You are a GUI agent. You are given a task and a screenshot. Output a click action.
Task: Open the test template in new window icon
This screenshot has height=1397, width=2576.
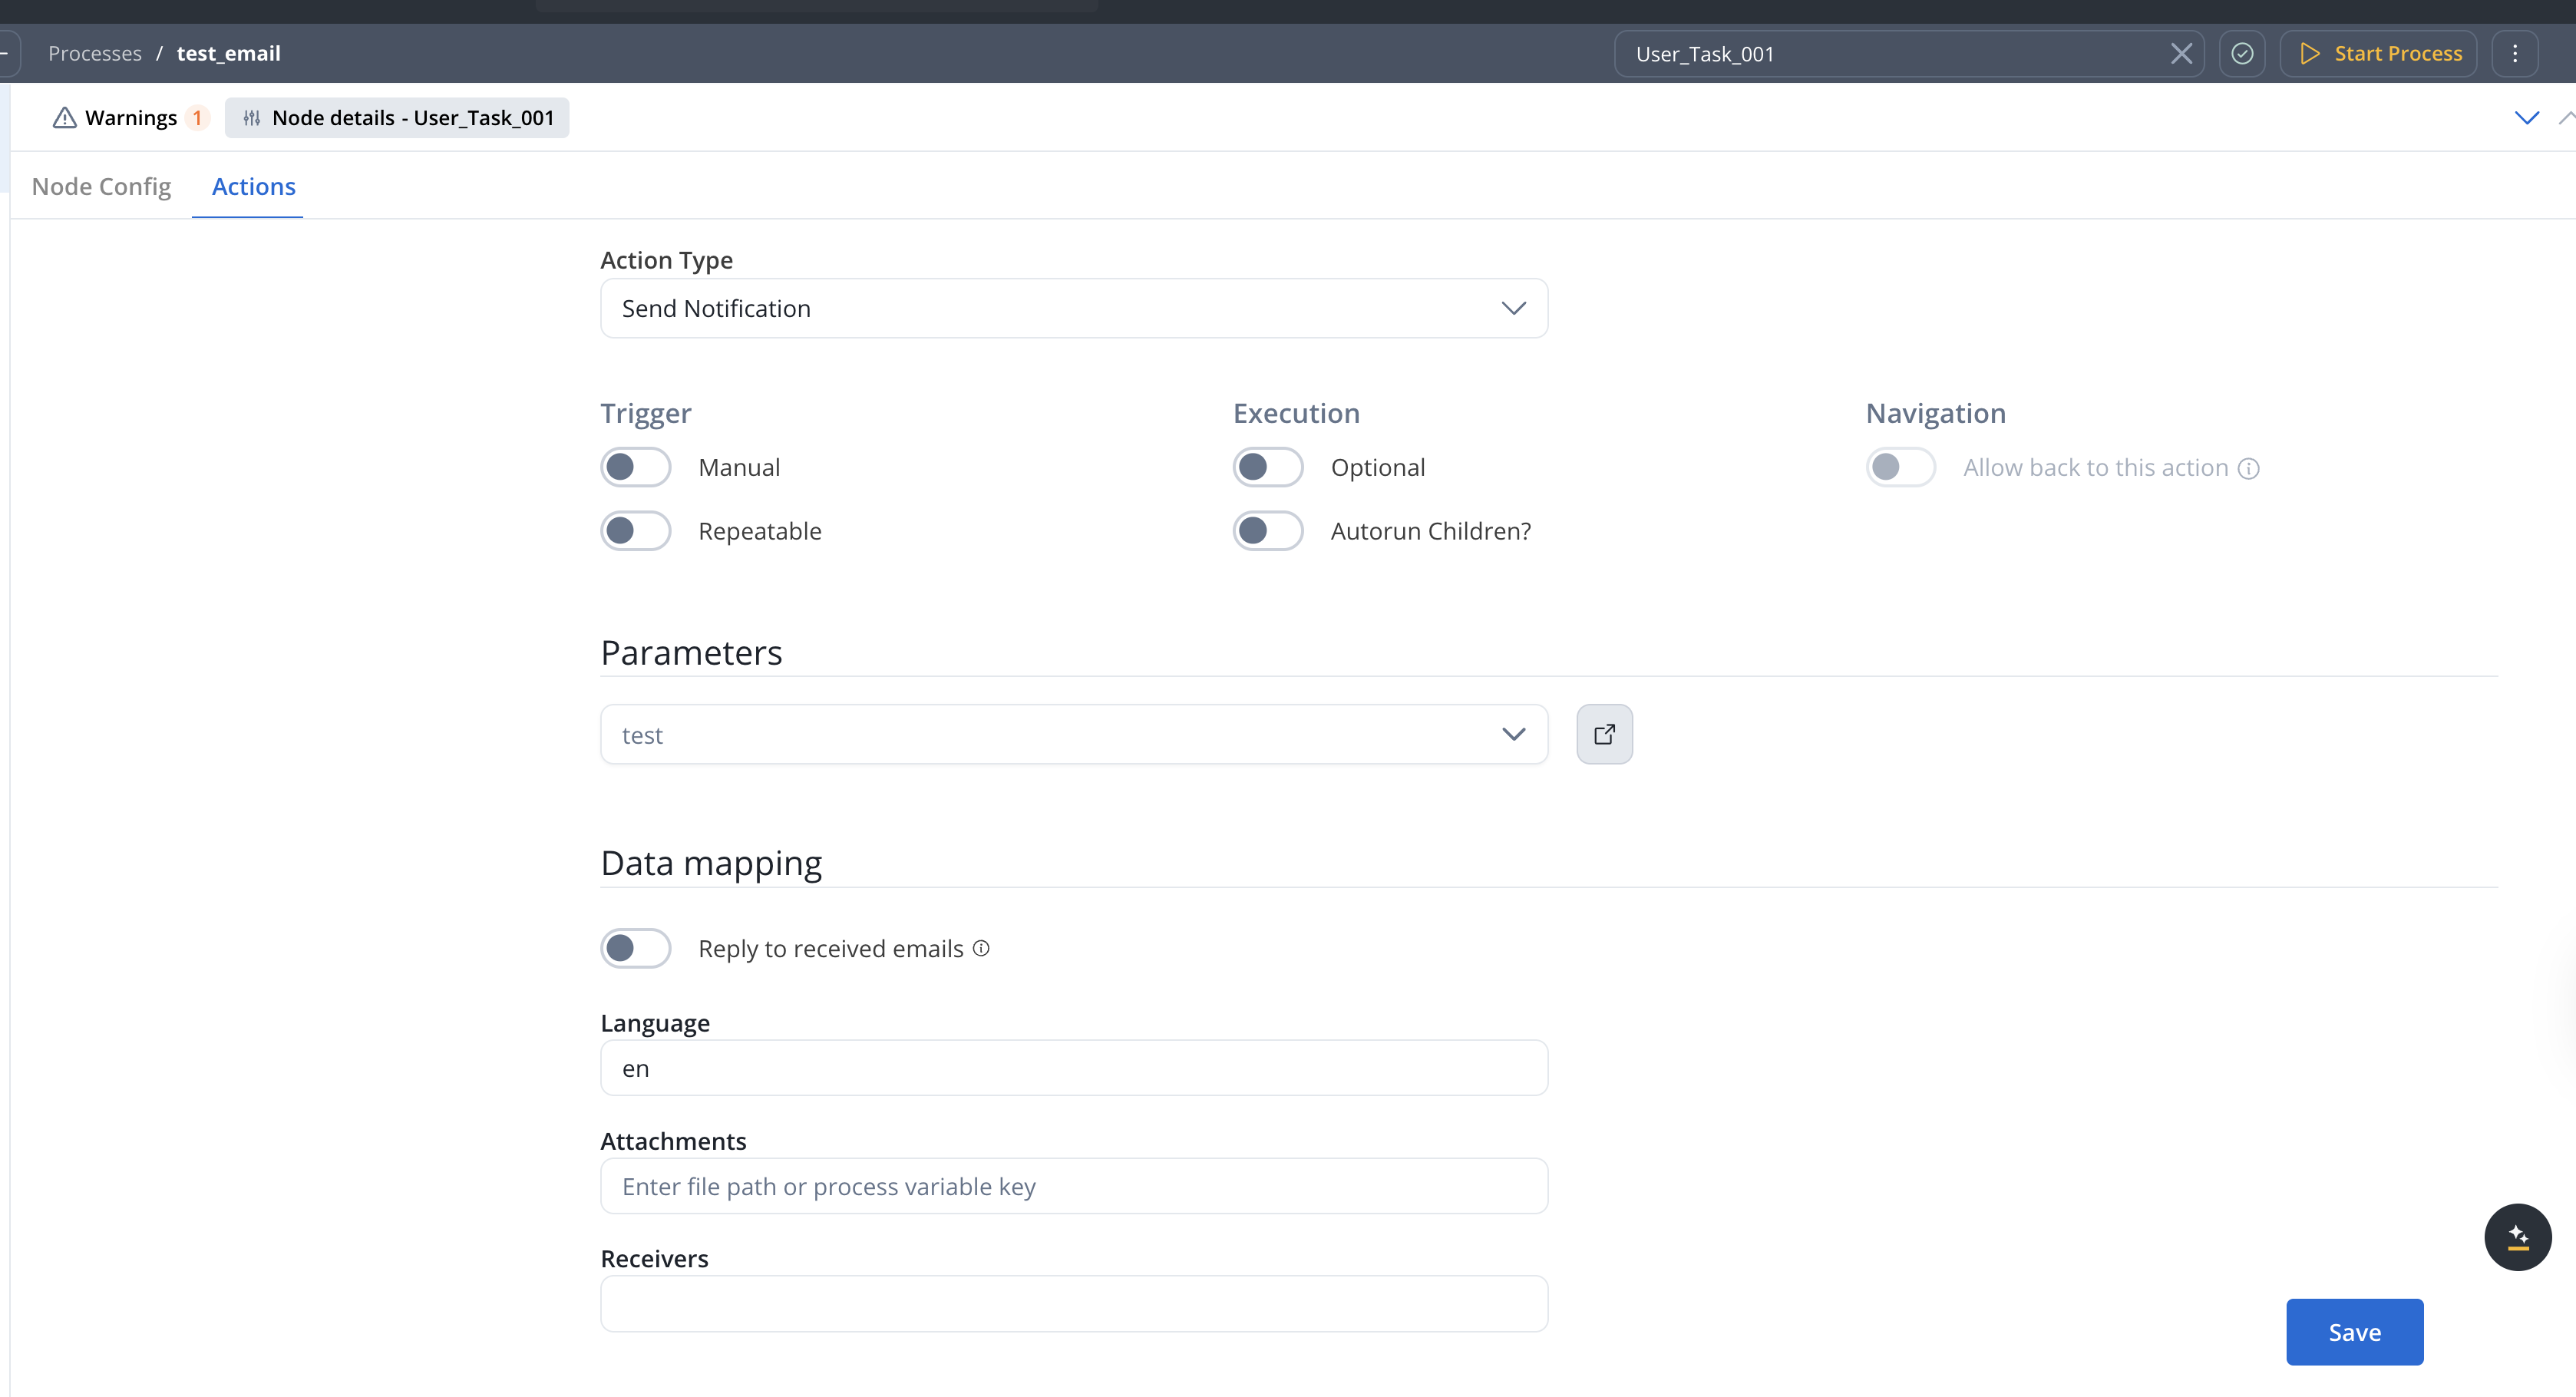pyautogui.click(x=1604, y=735)
